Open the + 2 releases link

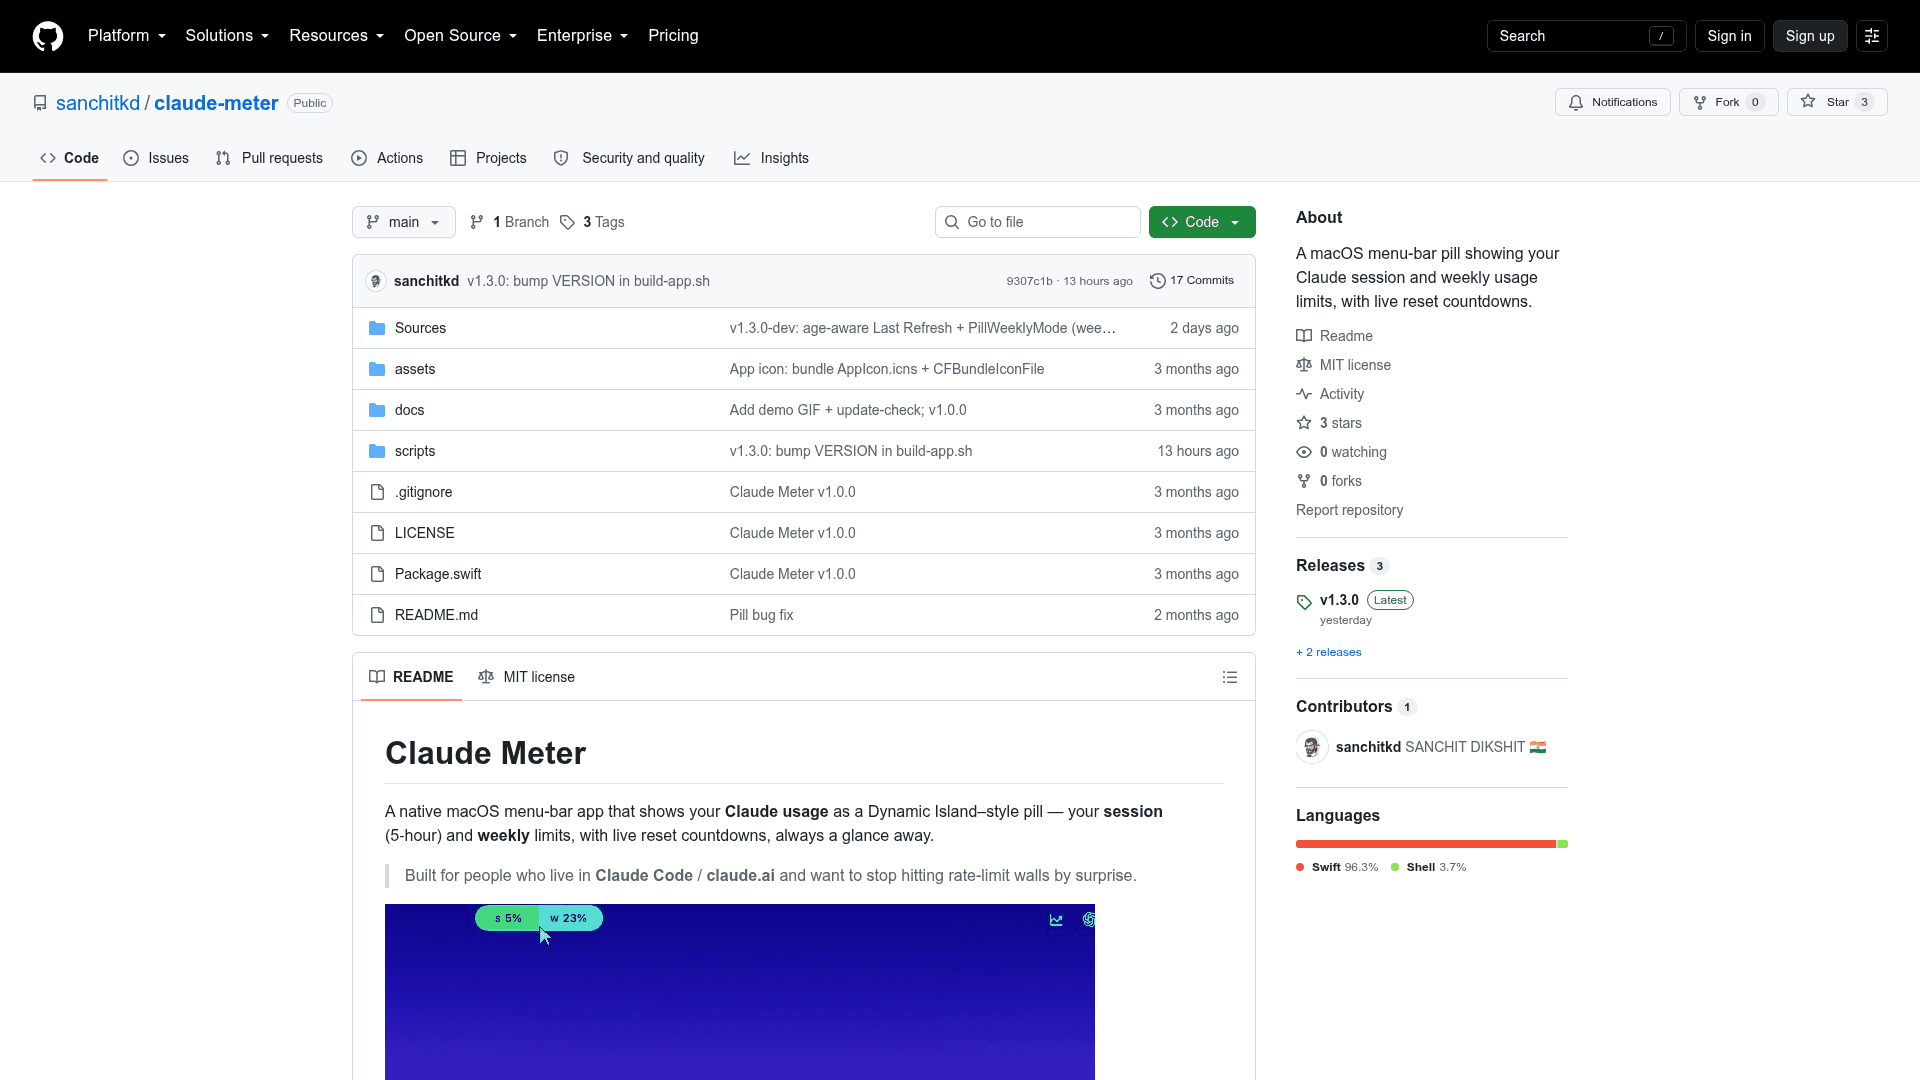(1329, 652)
